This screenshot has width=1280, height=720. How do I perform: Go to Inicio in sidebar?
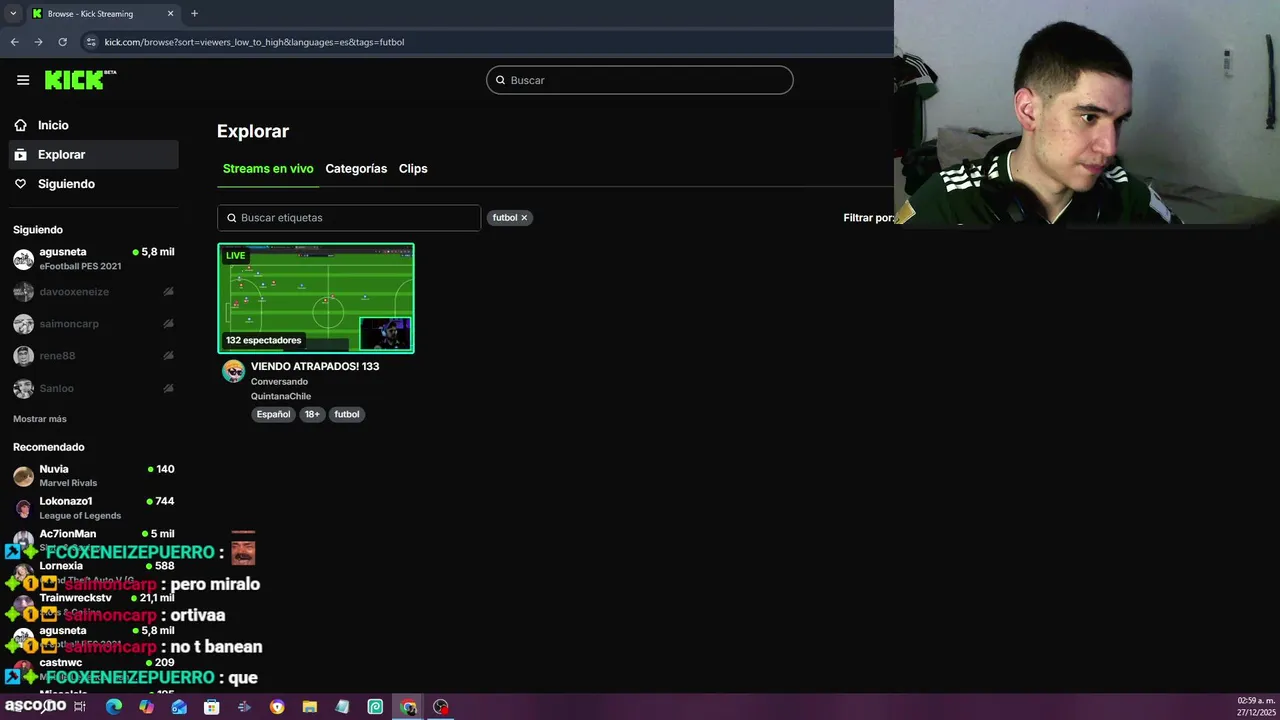coord(93,125)
